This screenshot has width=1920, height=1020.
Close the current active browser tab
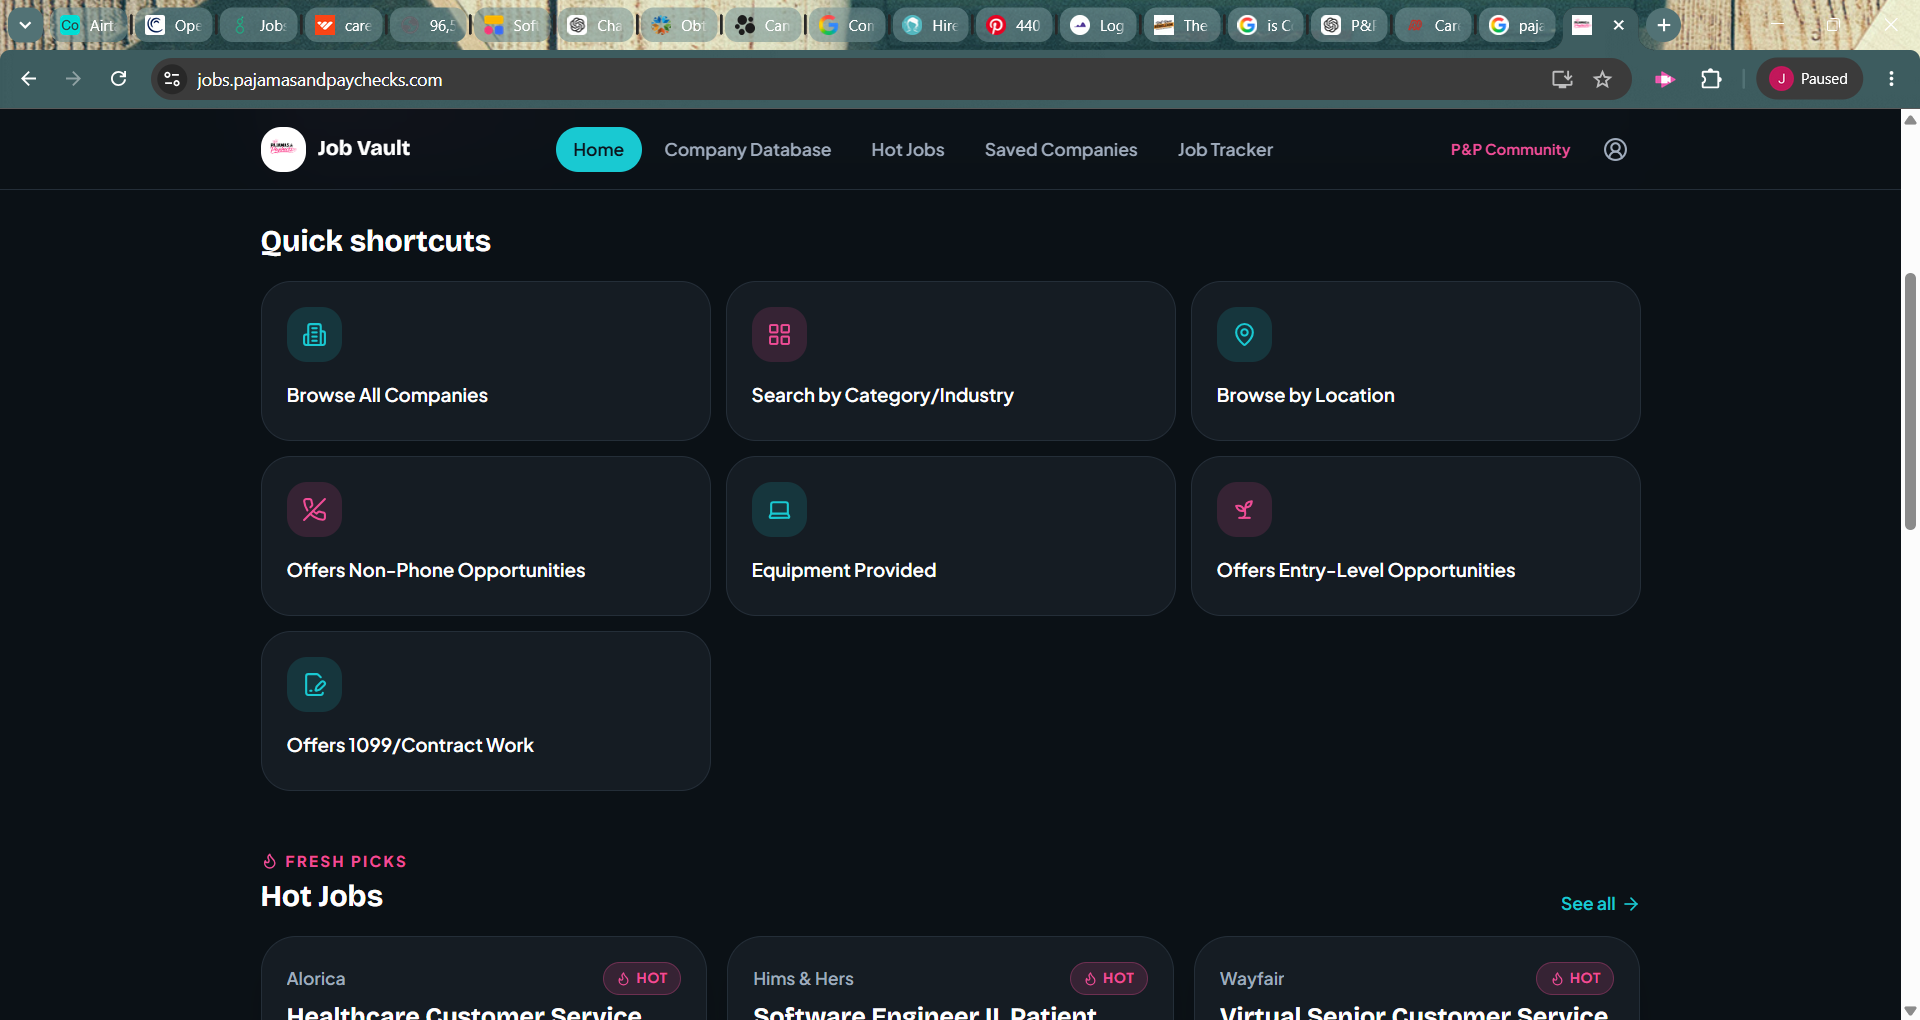(x=1618, y=25)
